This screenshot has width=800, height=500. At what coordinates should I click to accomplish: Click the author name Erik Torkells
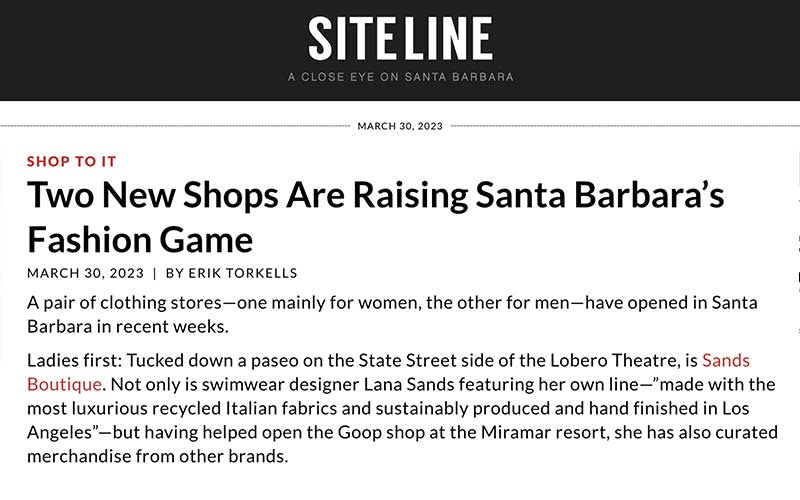pyautogui.click(x=242, y=273)
